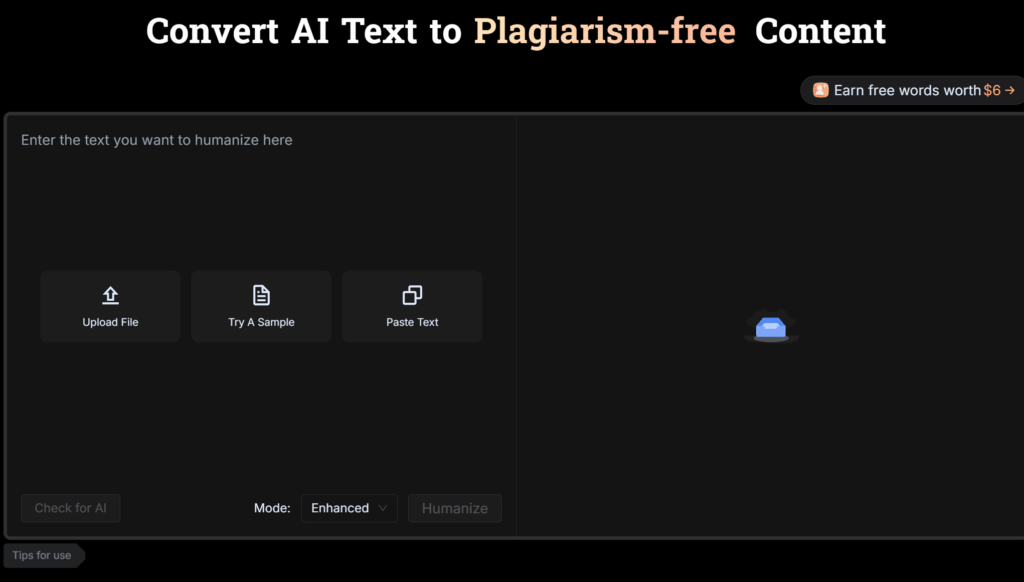The width and height of the screenshot is (1024, 582).
Task: Open the Enhanced mode dropdown
Action: (348, 508)
